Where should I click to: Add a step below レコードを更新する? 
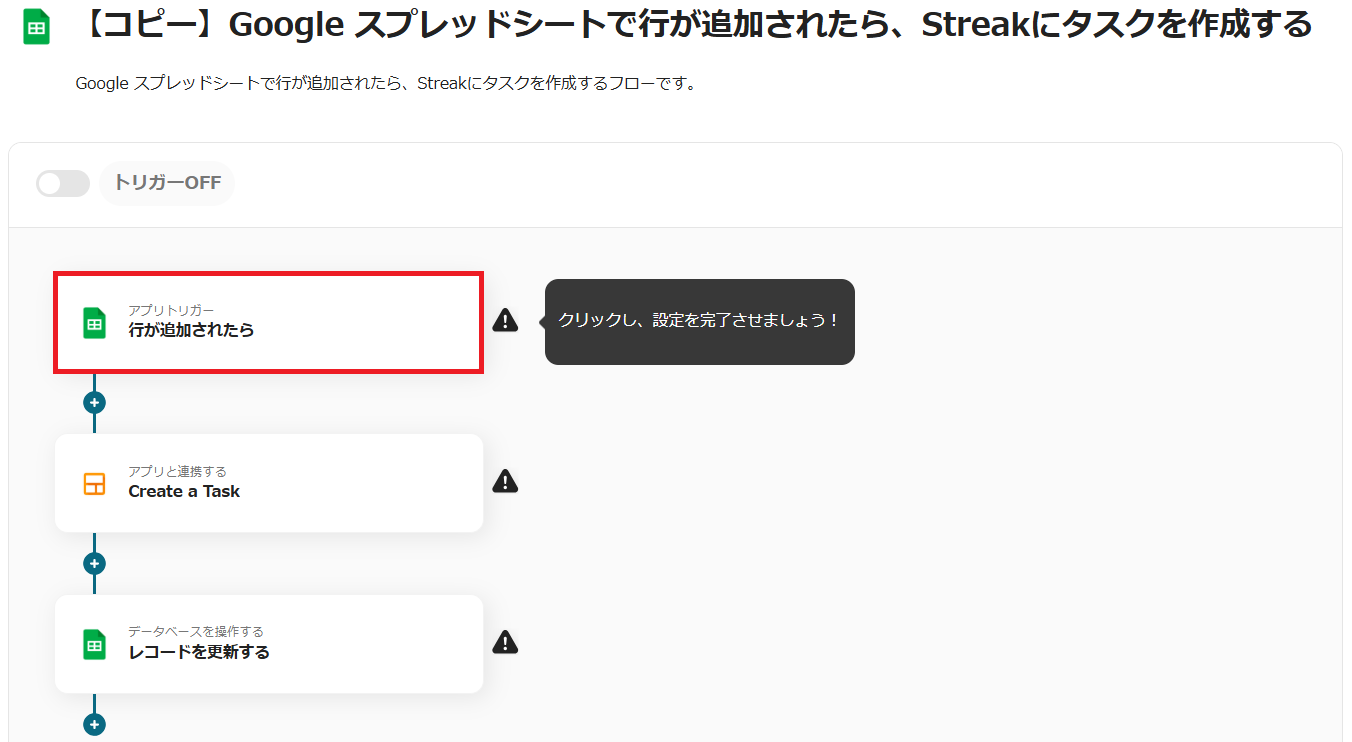(x=94, y=724)
